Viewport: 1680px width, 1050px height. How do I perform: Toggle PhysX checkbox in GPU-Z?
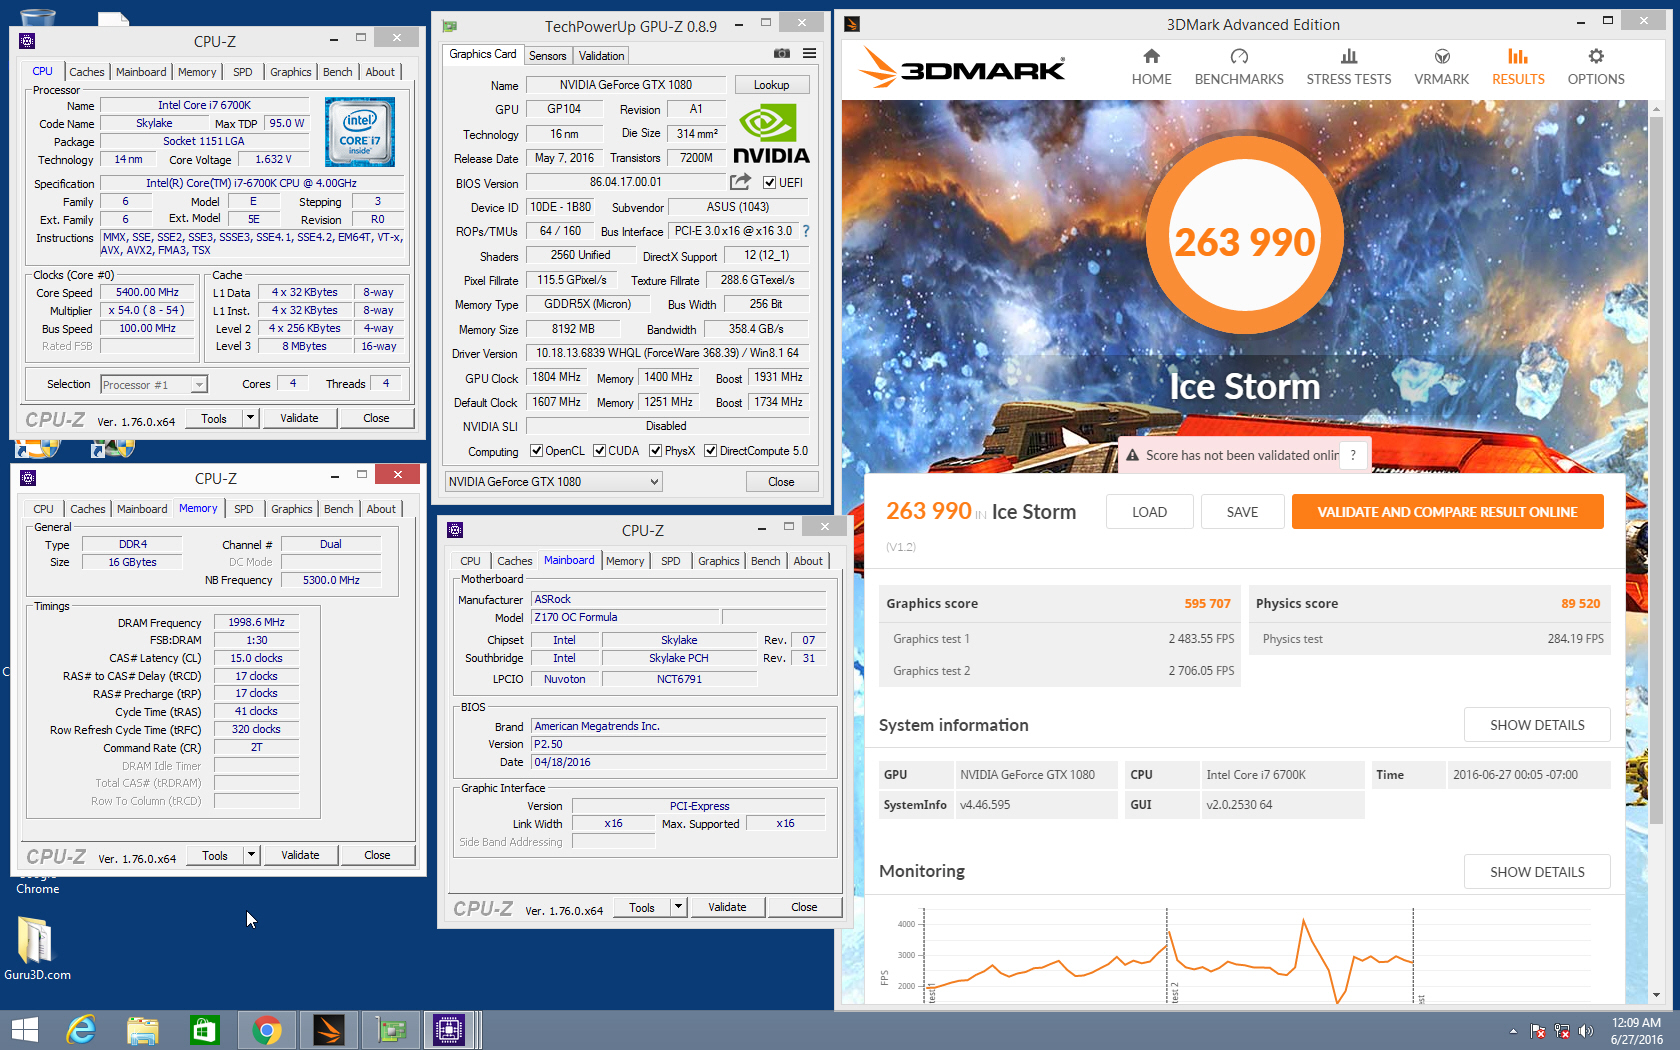pos(655,451)
